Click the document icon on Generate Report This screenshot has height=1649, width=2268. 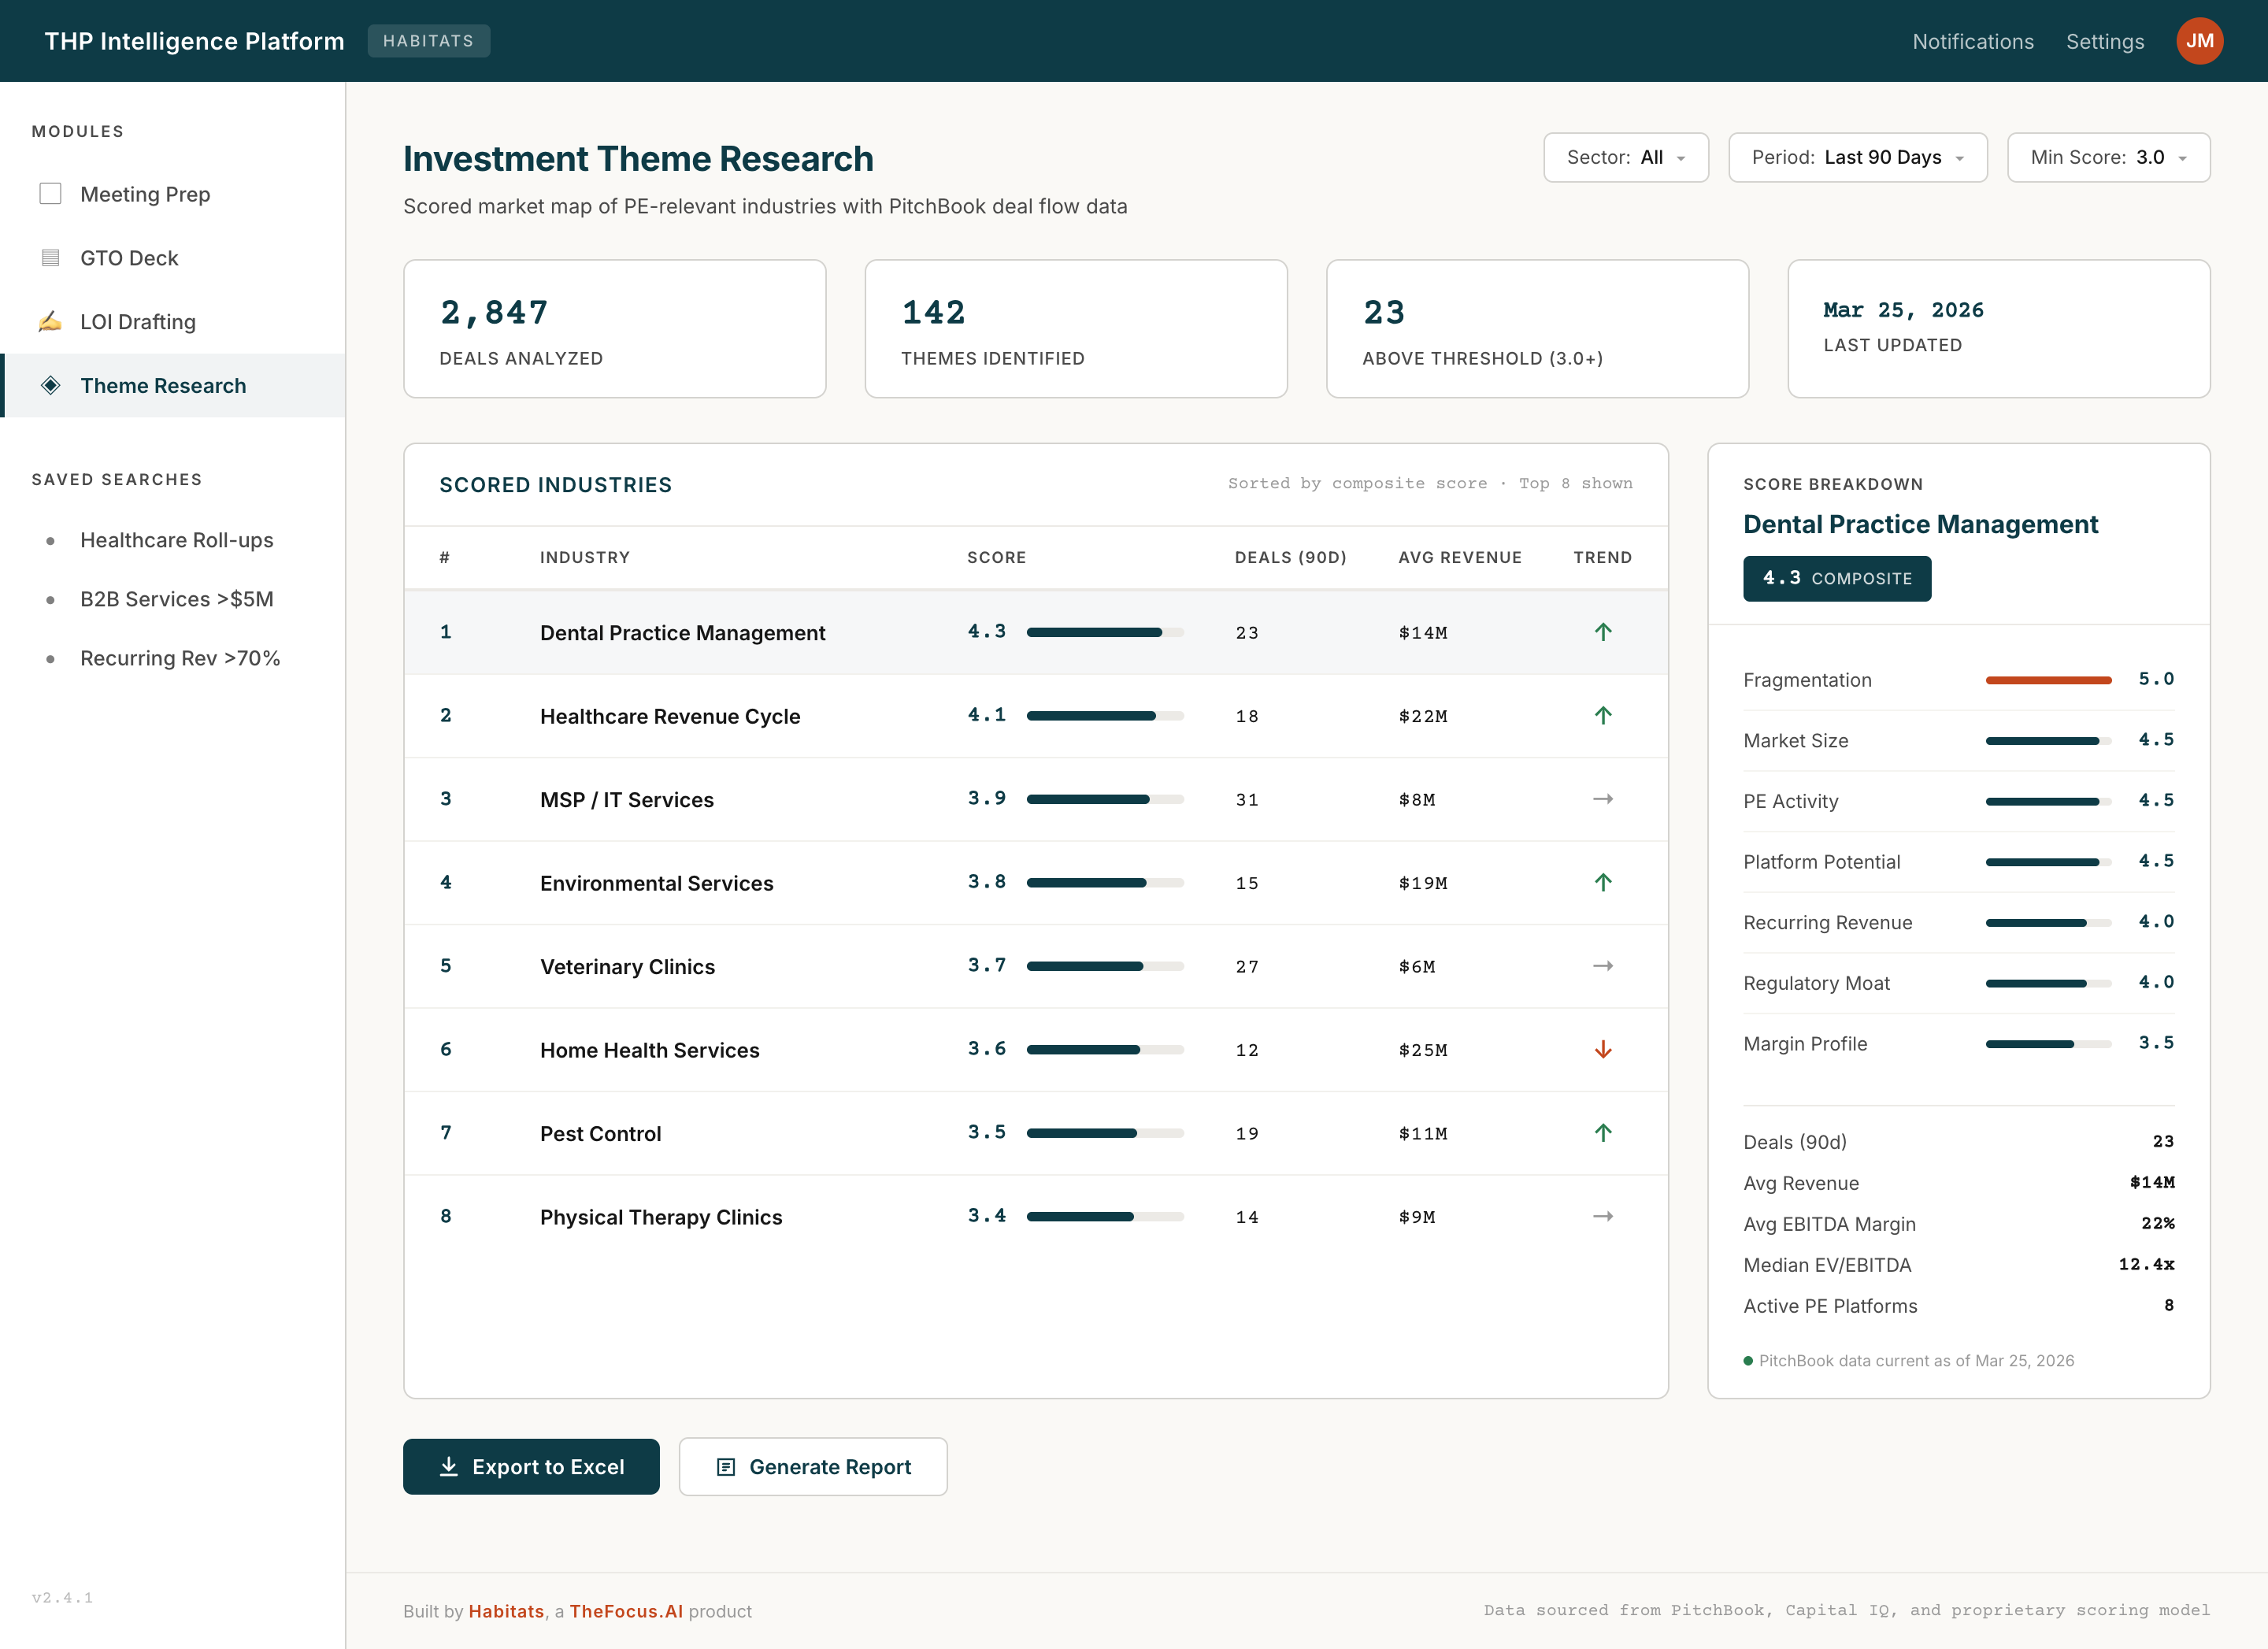tap(726, 1466)
